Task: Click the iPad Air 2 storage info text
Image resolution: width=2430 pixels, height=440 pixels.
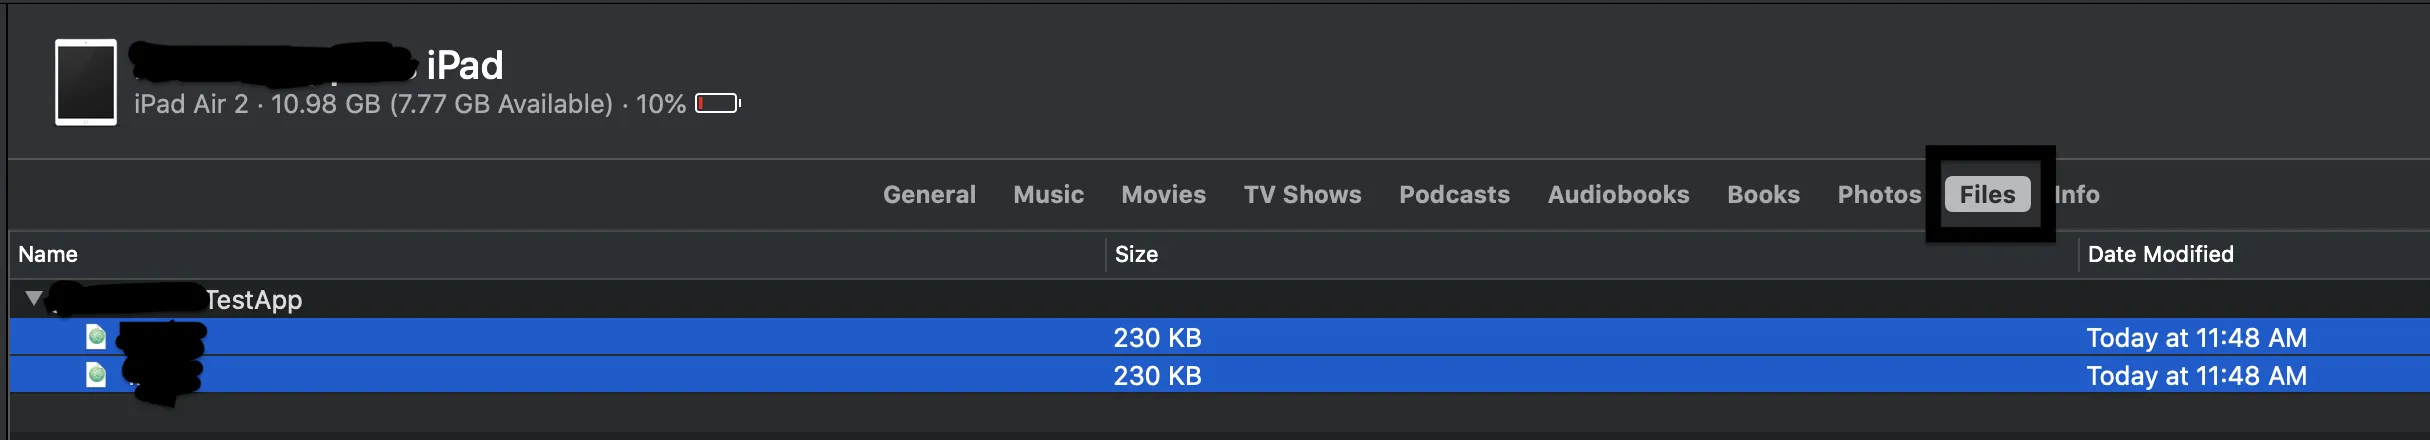Action: [373, 104]
